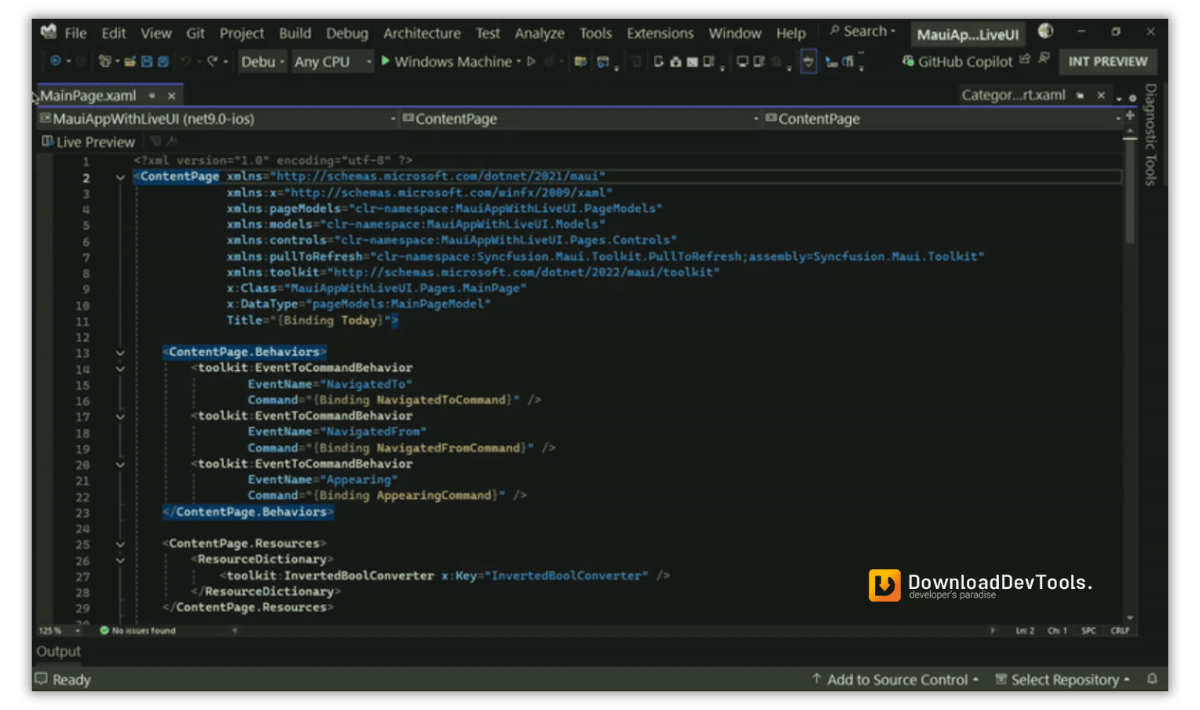Screen dimensions: 1200x710
Task: Open the Output panel tab
Action: click(x=58, y=652)
